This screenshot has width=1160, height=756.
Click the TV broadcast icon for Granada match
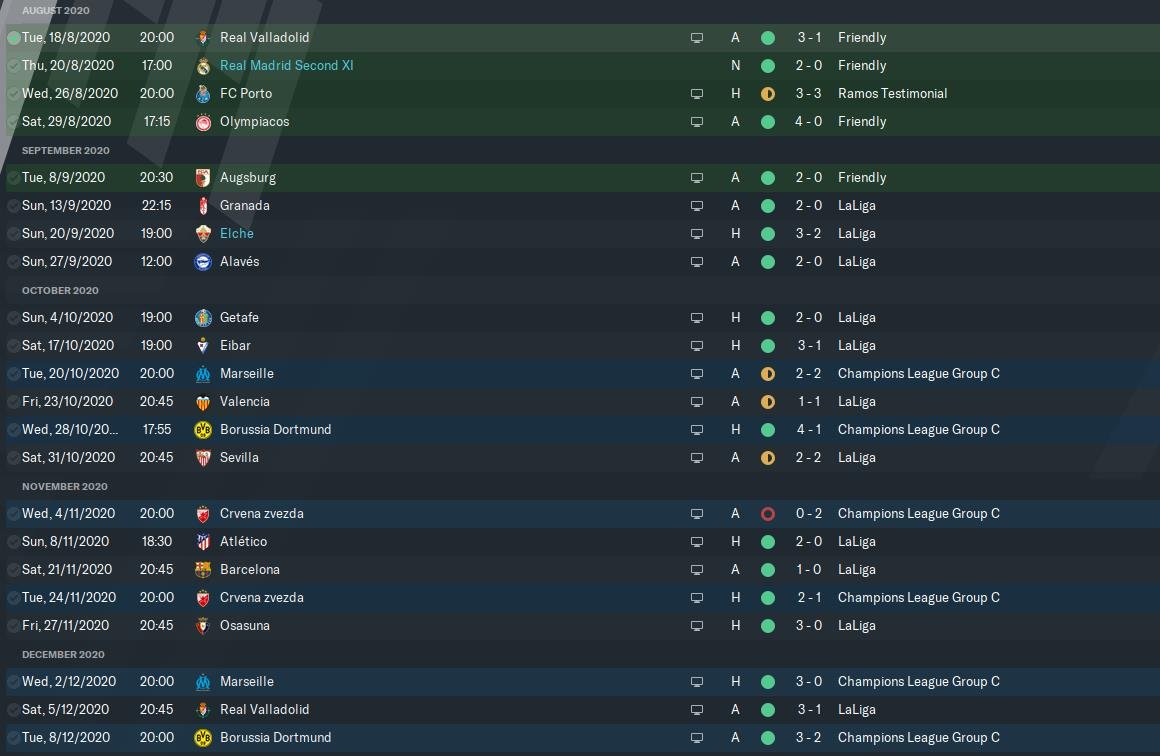[x=697, y=206]
